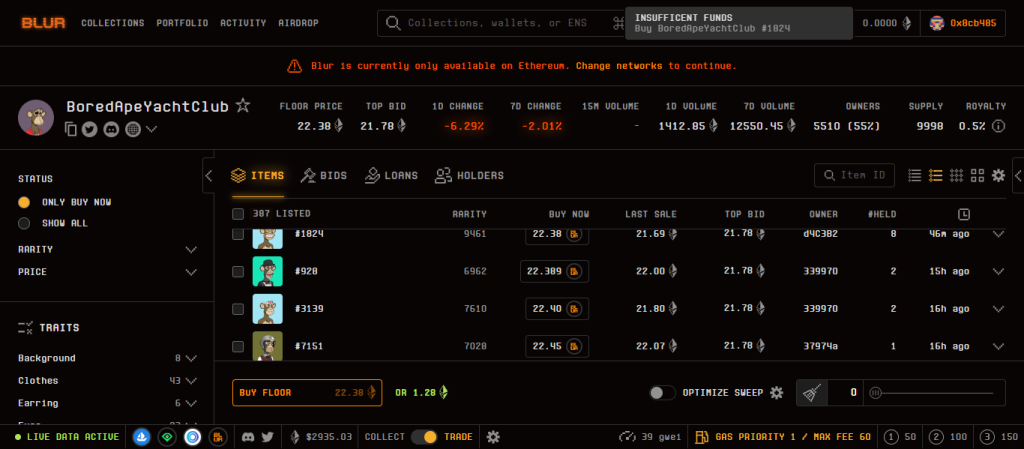Open the Portfolio menu

tap(182, 23)
